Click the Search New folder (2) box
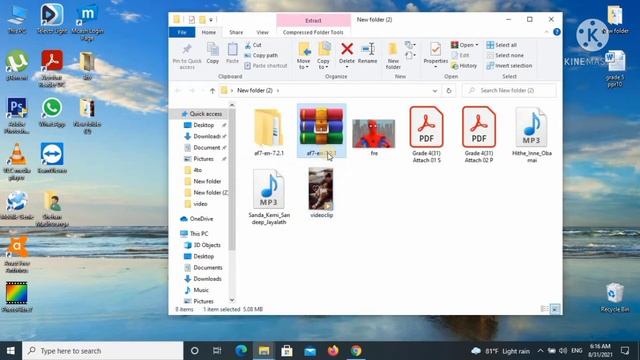The image size is (640, 360). 509,91
